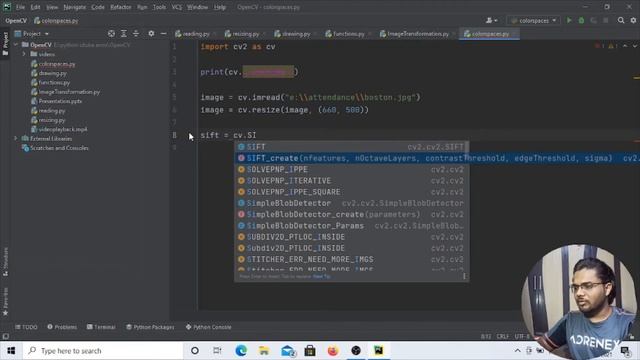Click the Windows search box
640x360 pixels.
(102, 351)
